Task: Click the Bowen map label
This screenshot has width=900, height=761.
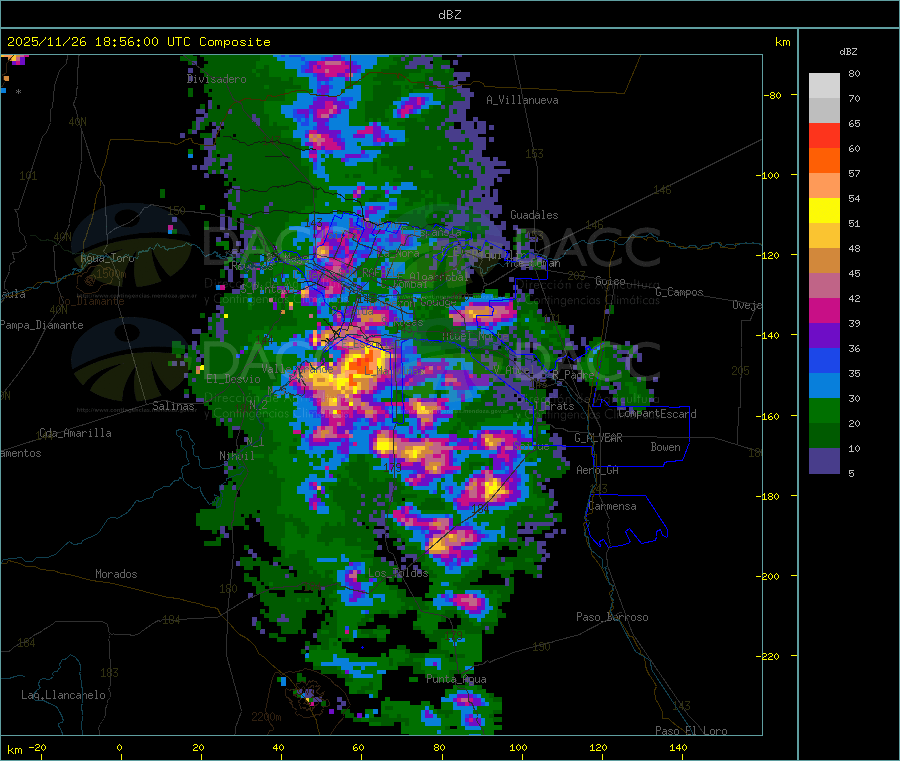Action: (666, 448)
